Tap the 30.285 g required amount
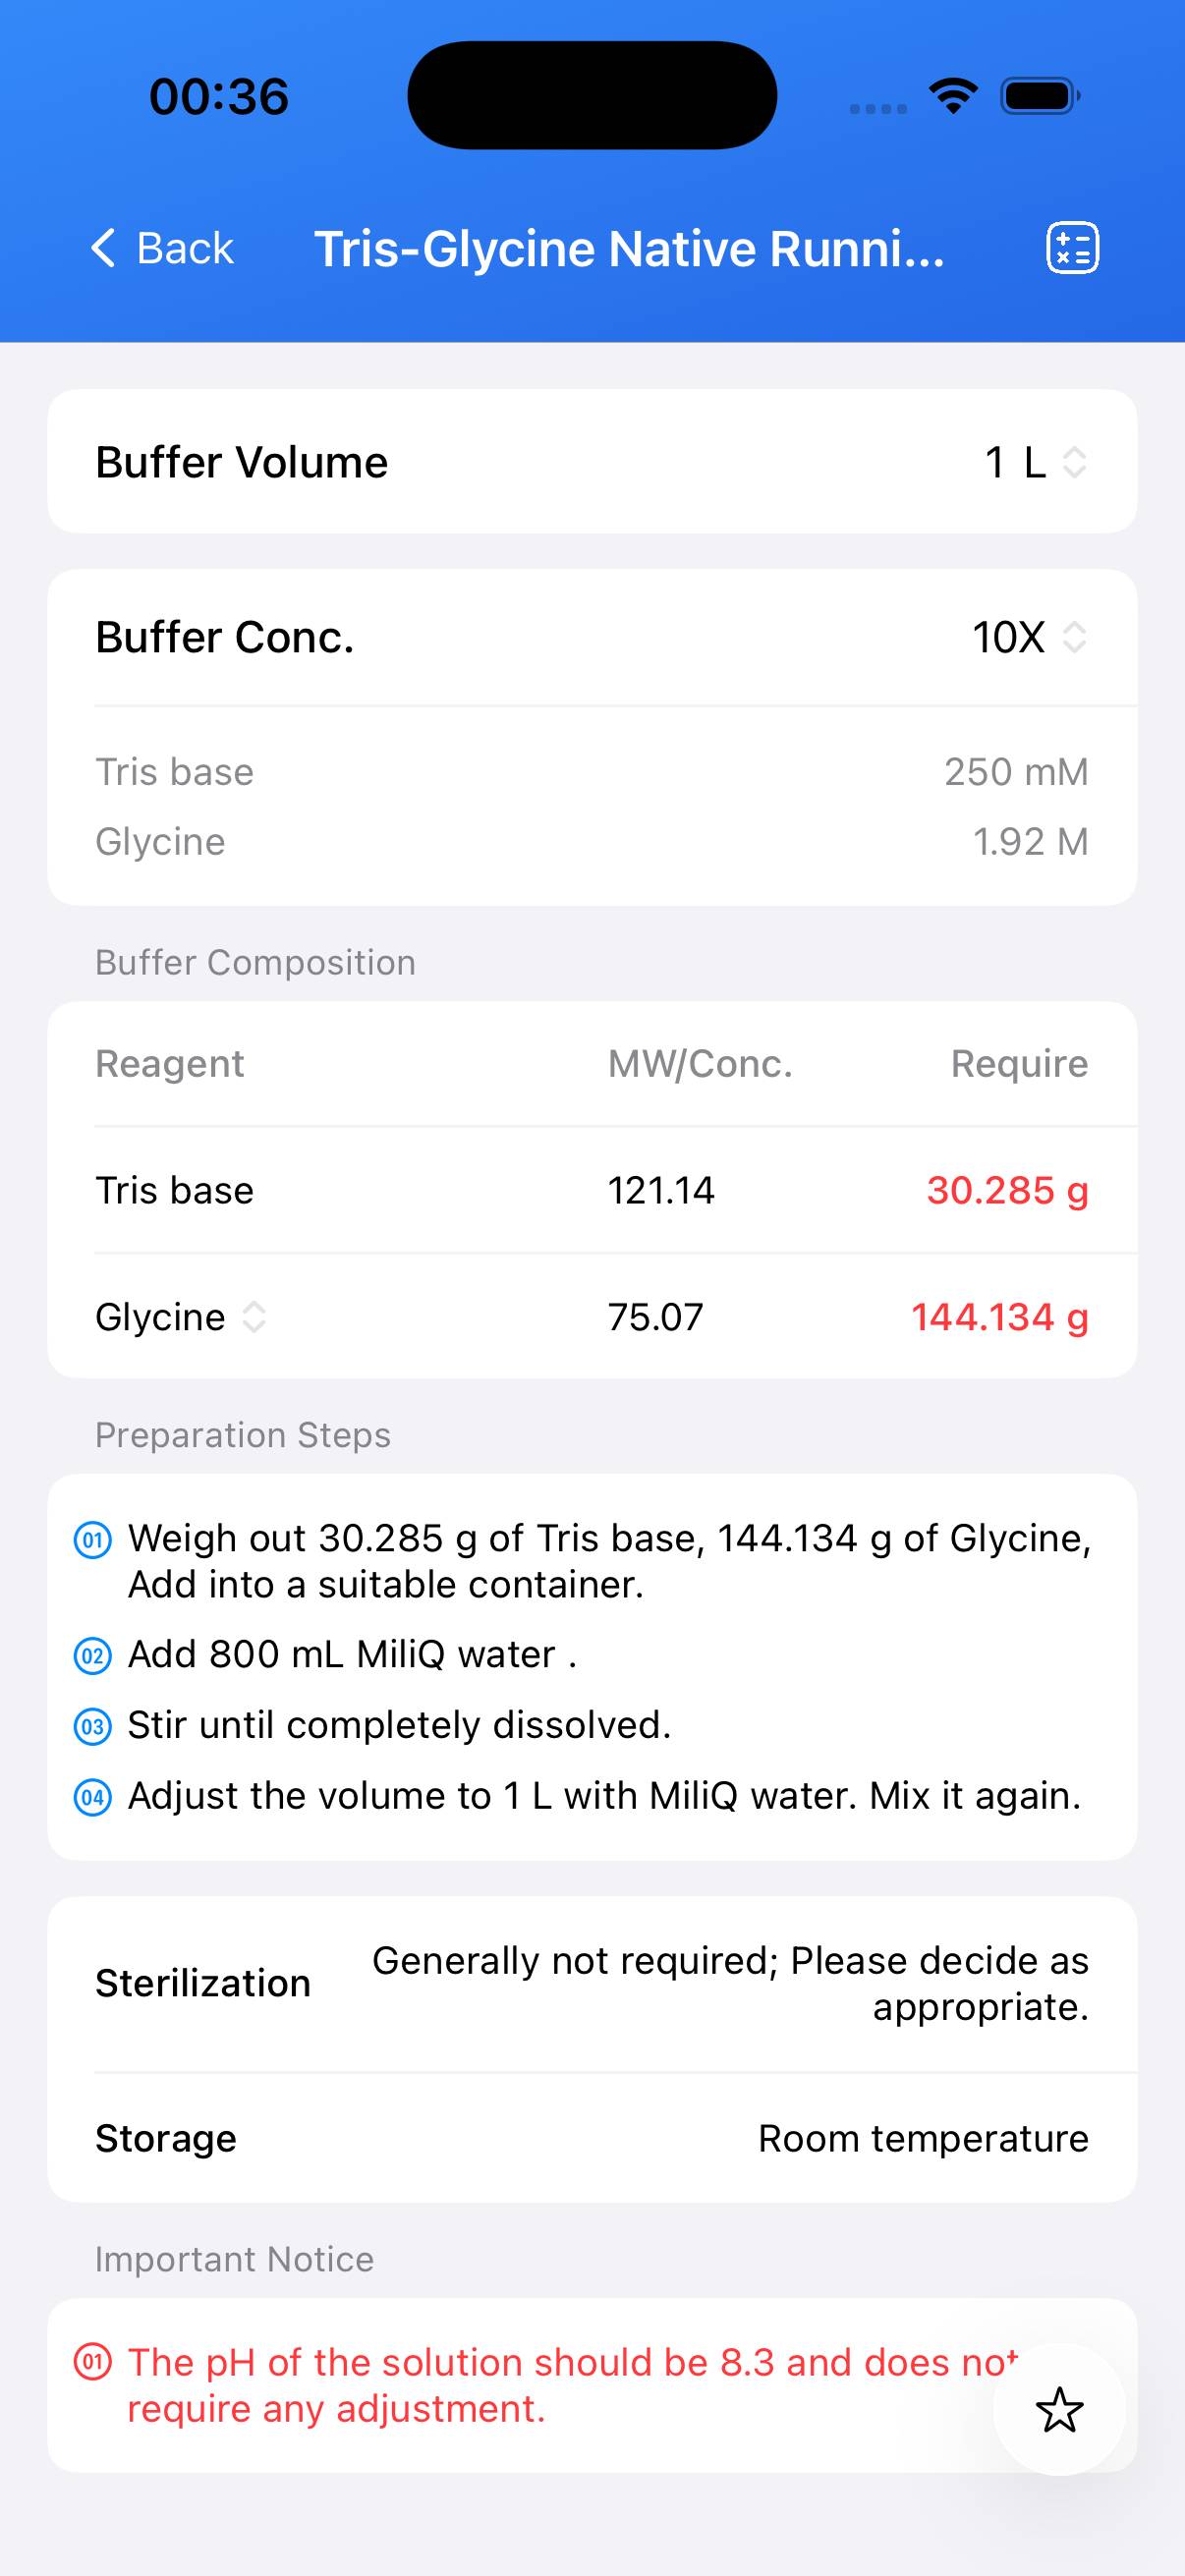The width and height of the screenshot is (1185, 2576). coord(1007,1190)
